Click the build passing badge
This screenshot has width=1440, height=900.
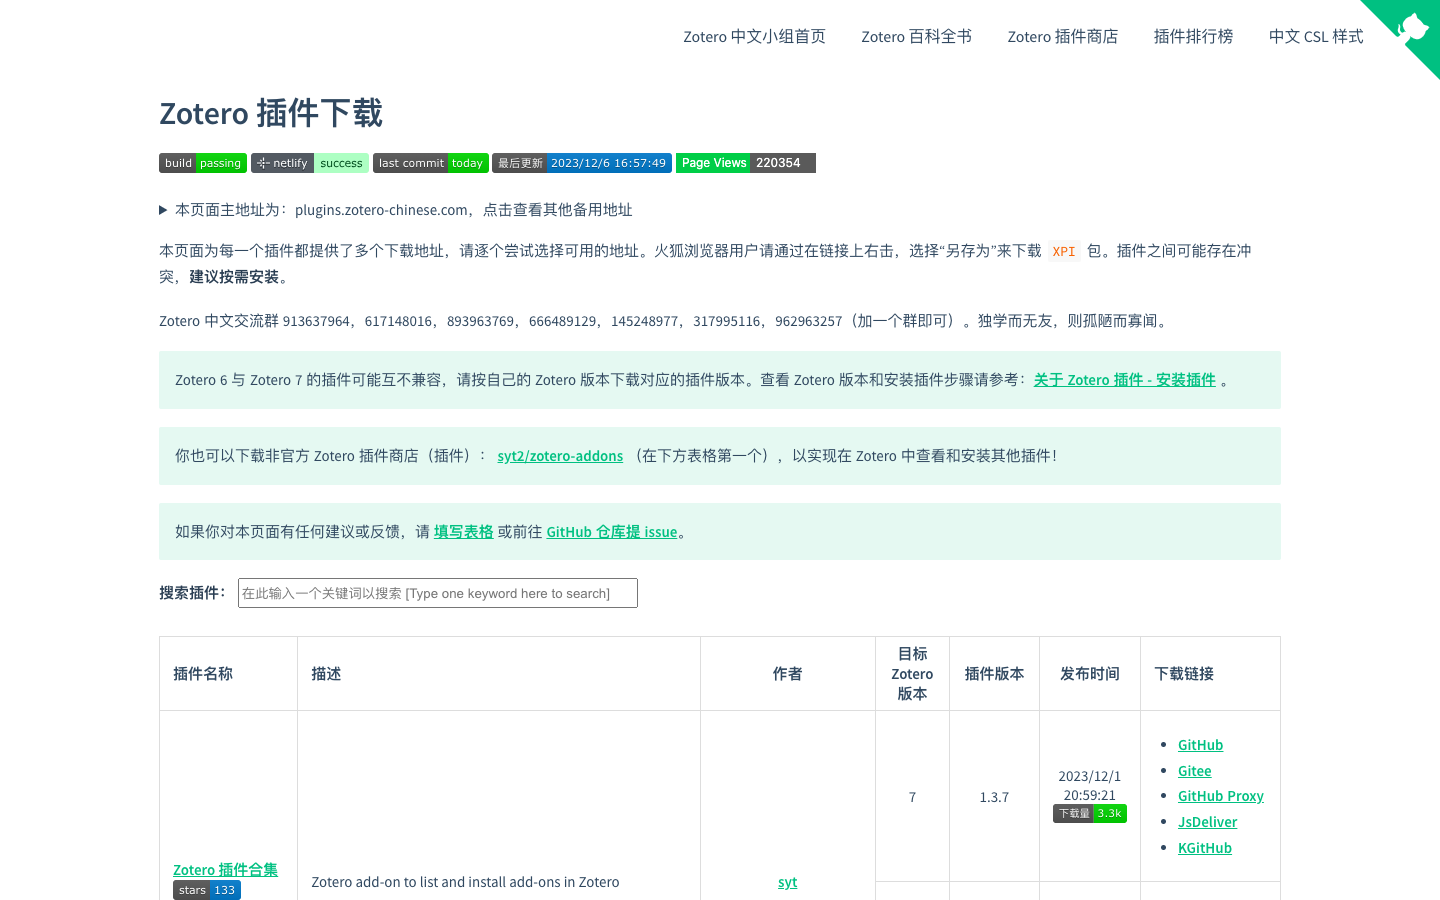(x=203, y=163)
